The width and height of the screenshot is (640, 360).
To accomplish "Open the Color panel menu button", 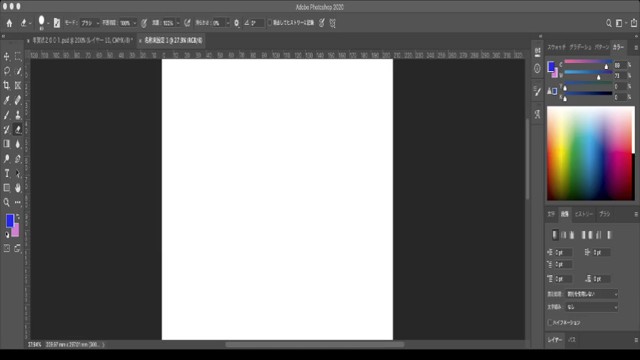I will pos(636,47).
